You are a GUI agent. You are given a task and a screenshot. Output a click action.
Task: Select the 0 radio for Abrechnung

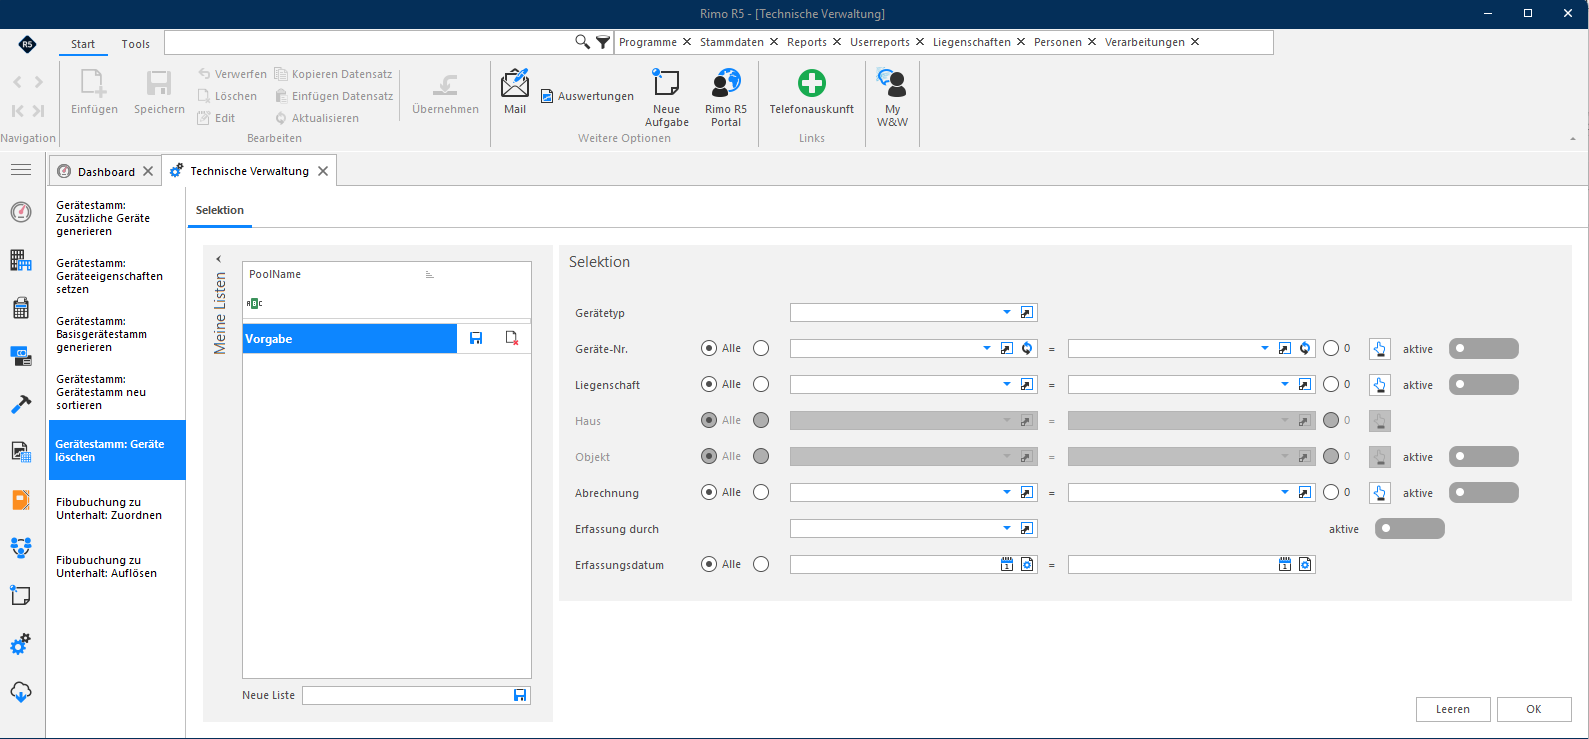coord(1331,493)
